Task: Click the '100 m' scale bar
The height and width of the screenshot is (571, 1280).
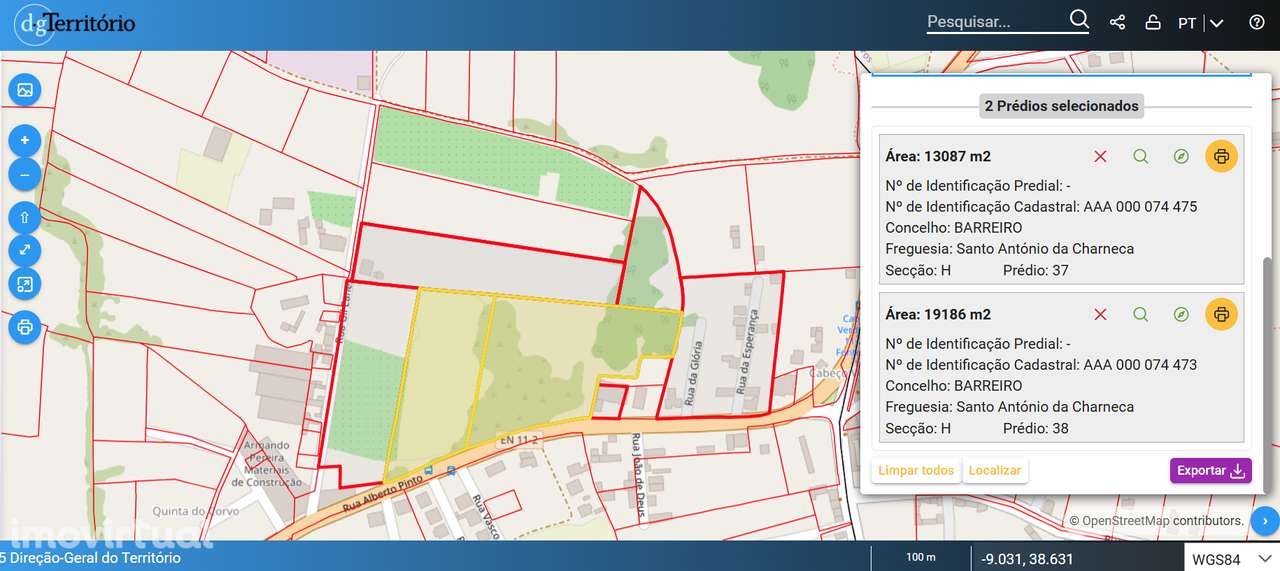Action: [x=921, y=558]
